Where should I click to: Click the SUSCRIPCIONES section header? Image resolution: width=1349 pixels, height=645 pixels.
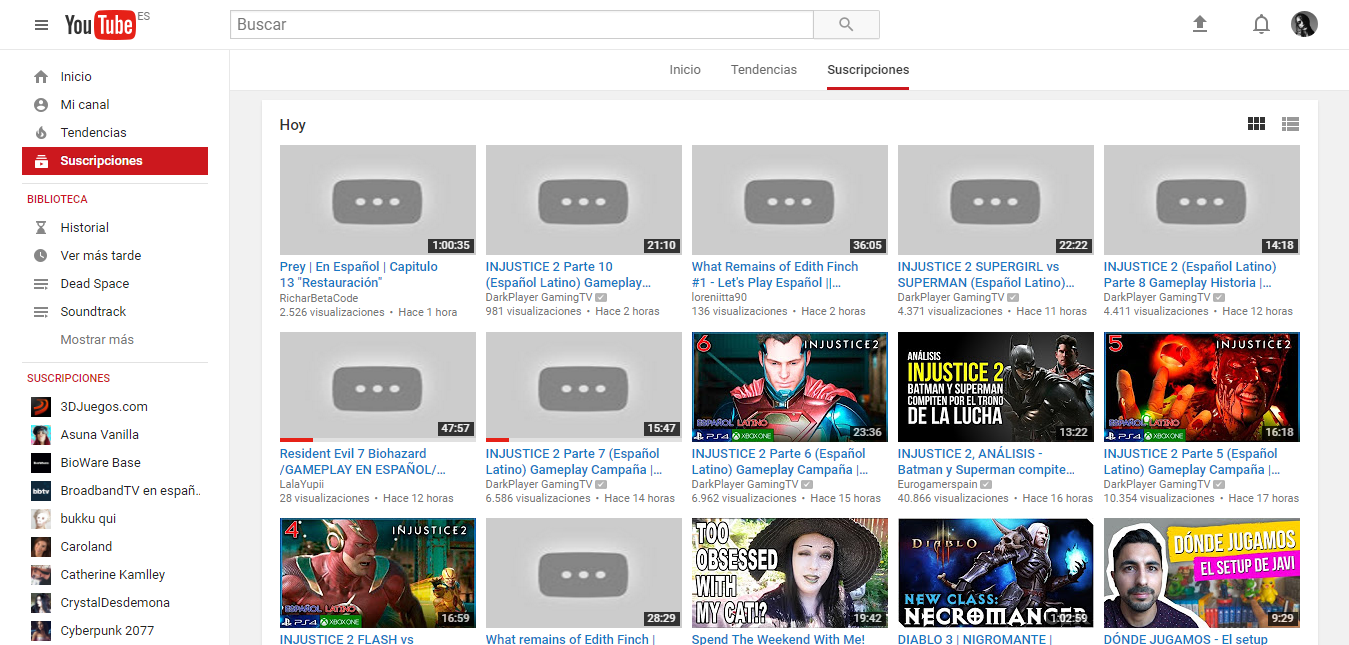[x=69, y=379]
